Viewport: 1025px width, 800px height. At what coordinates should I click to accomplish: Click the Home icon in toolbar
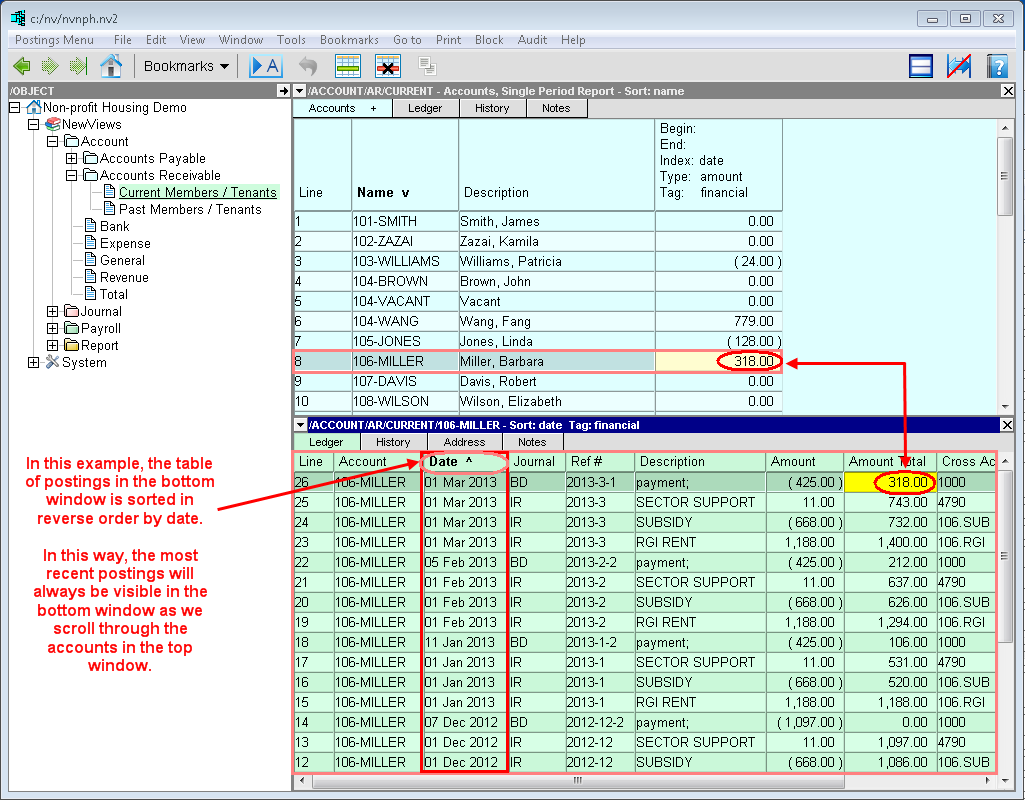(x=111, y=66)
